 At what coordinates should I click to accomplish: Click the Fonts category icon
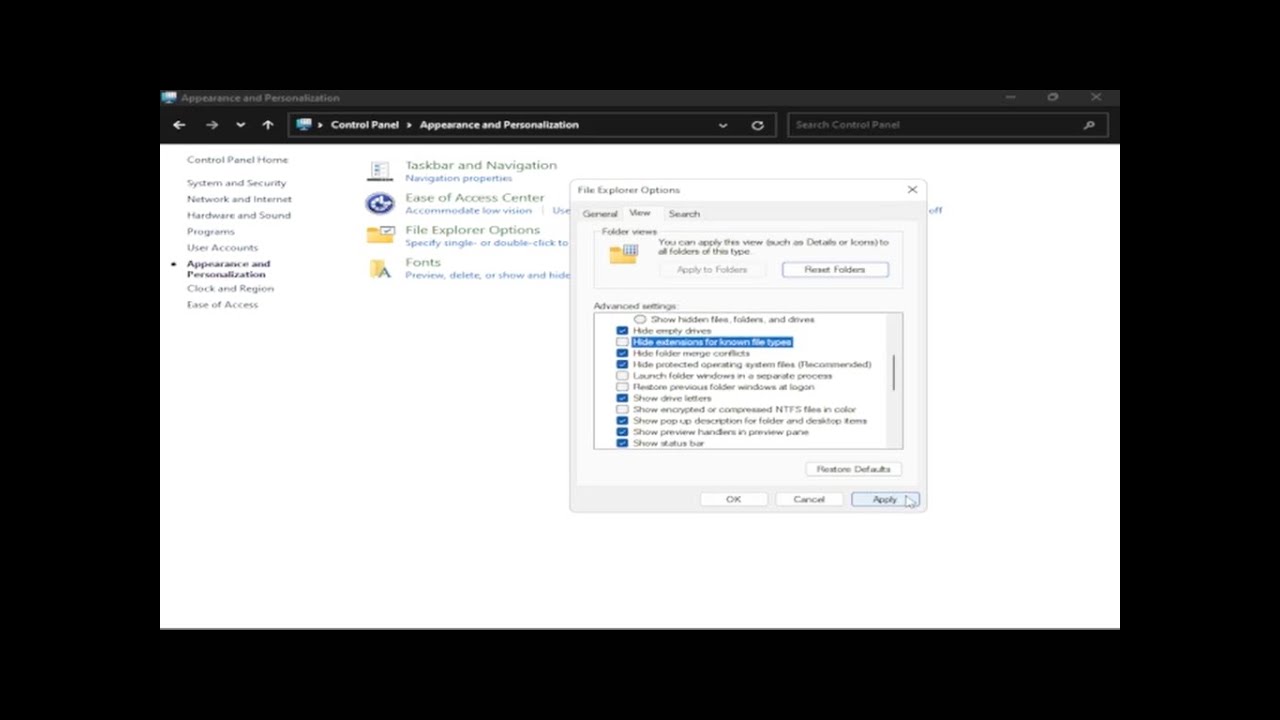380,268
